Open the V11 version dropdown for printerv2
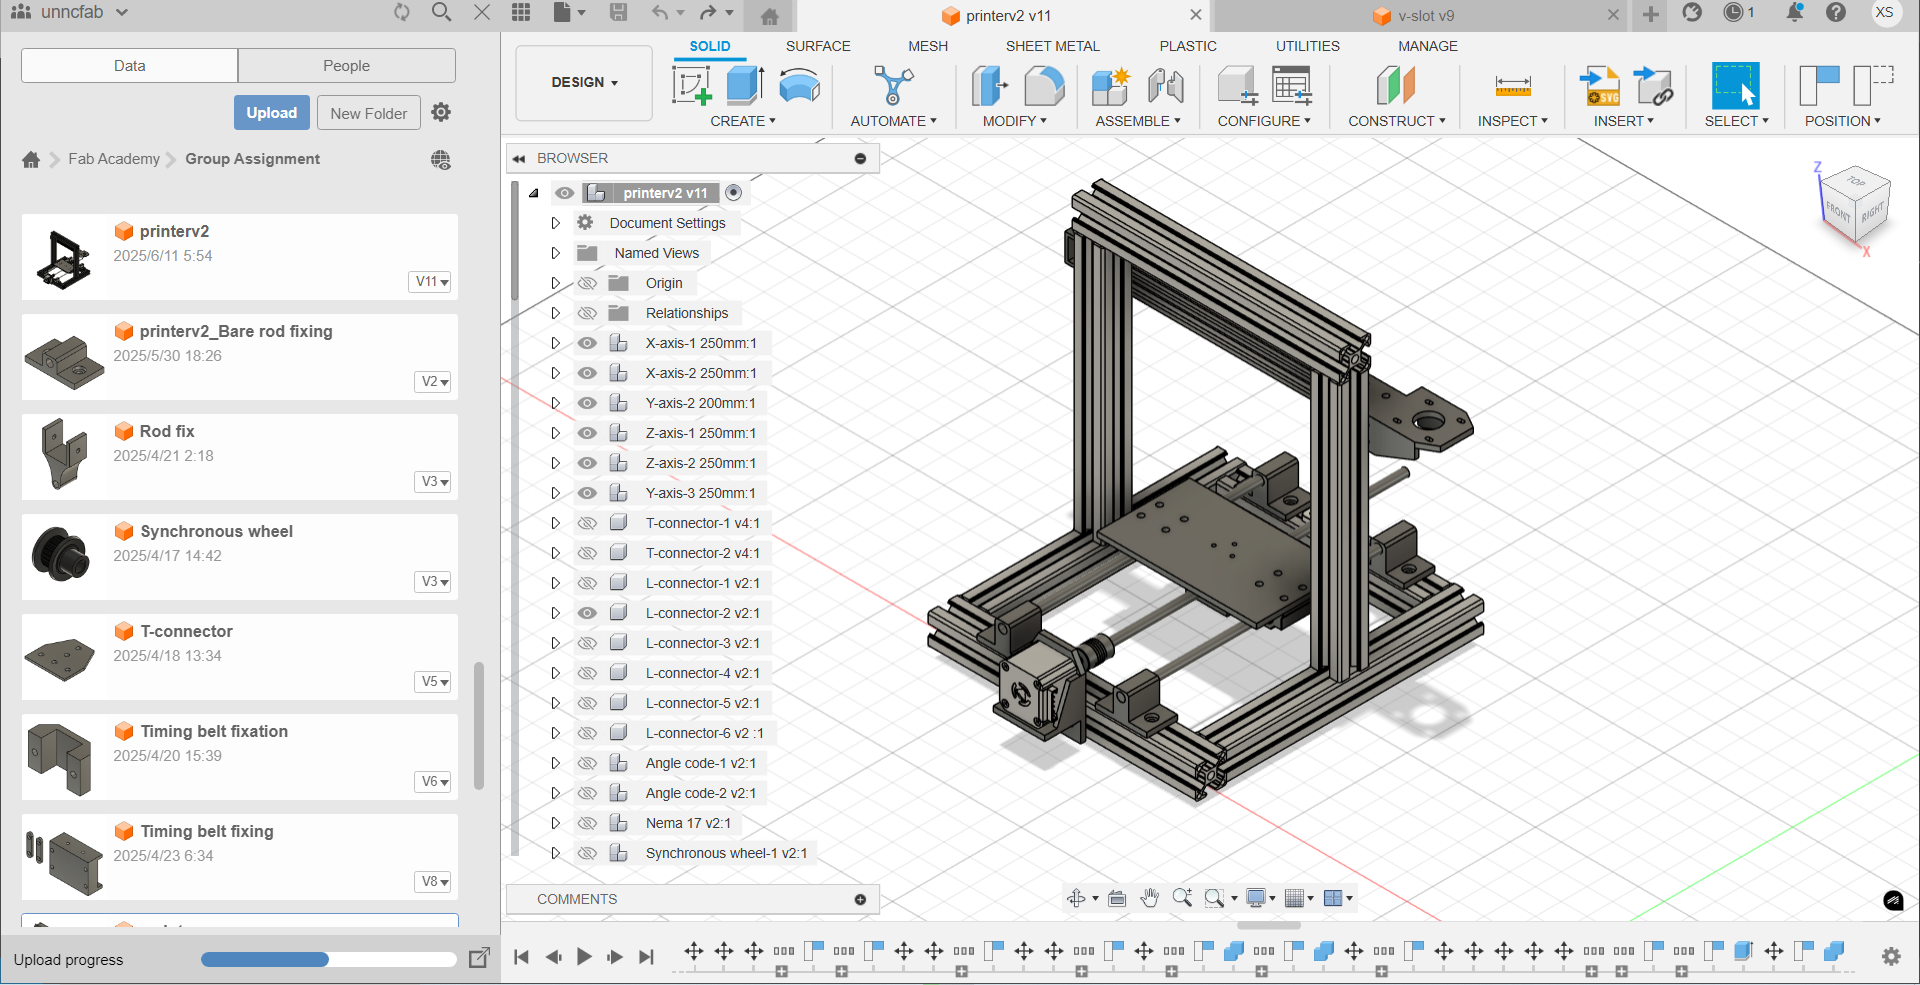Image resolution: width=1920 pixels, height=985 pixels. (432, 282)
